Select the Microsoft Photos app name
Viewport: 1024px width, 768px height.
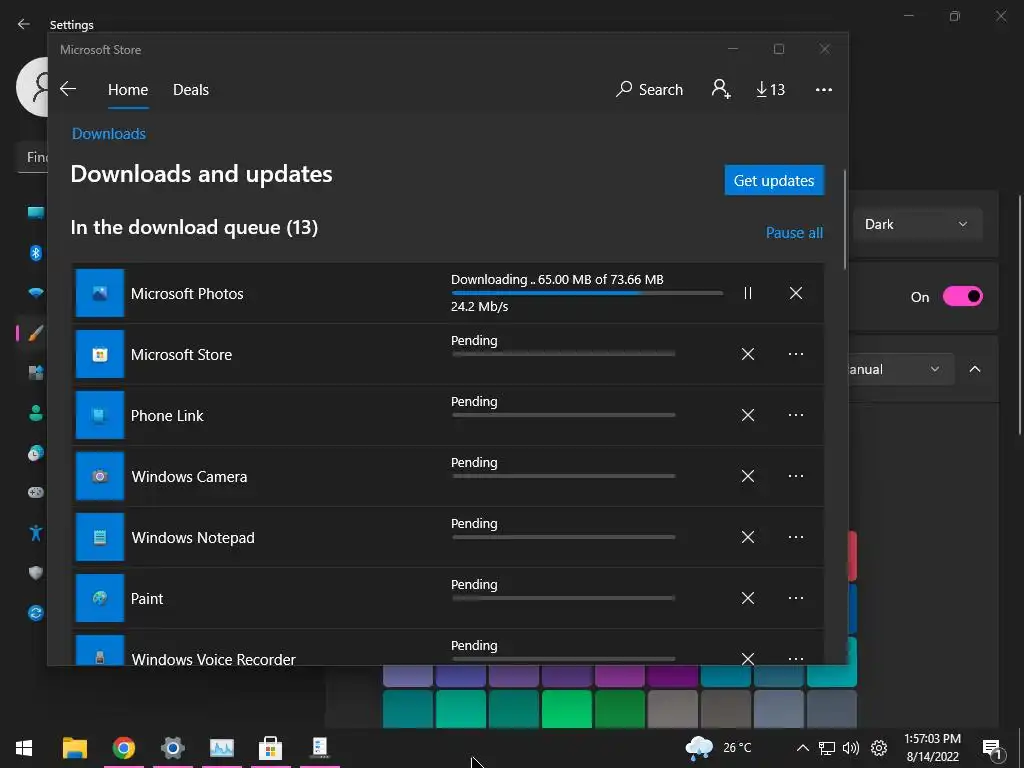(187, 294)
